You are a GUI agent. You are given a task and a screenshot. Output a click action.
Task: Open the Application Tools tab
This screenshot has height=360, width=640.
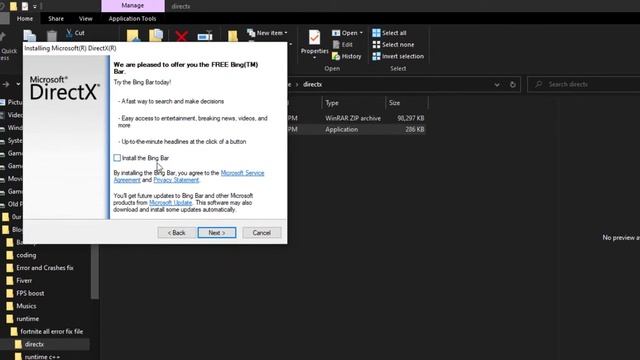[x=132, y=19]
